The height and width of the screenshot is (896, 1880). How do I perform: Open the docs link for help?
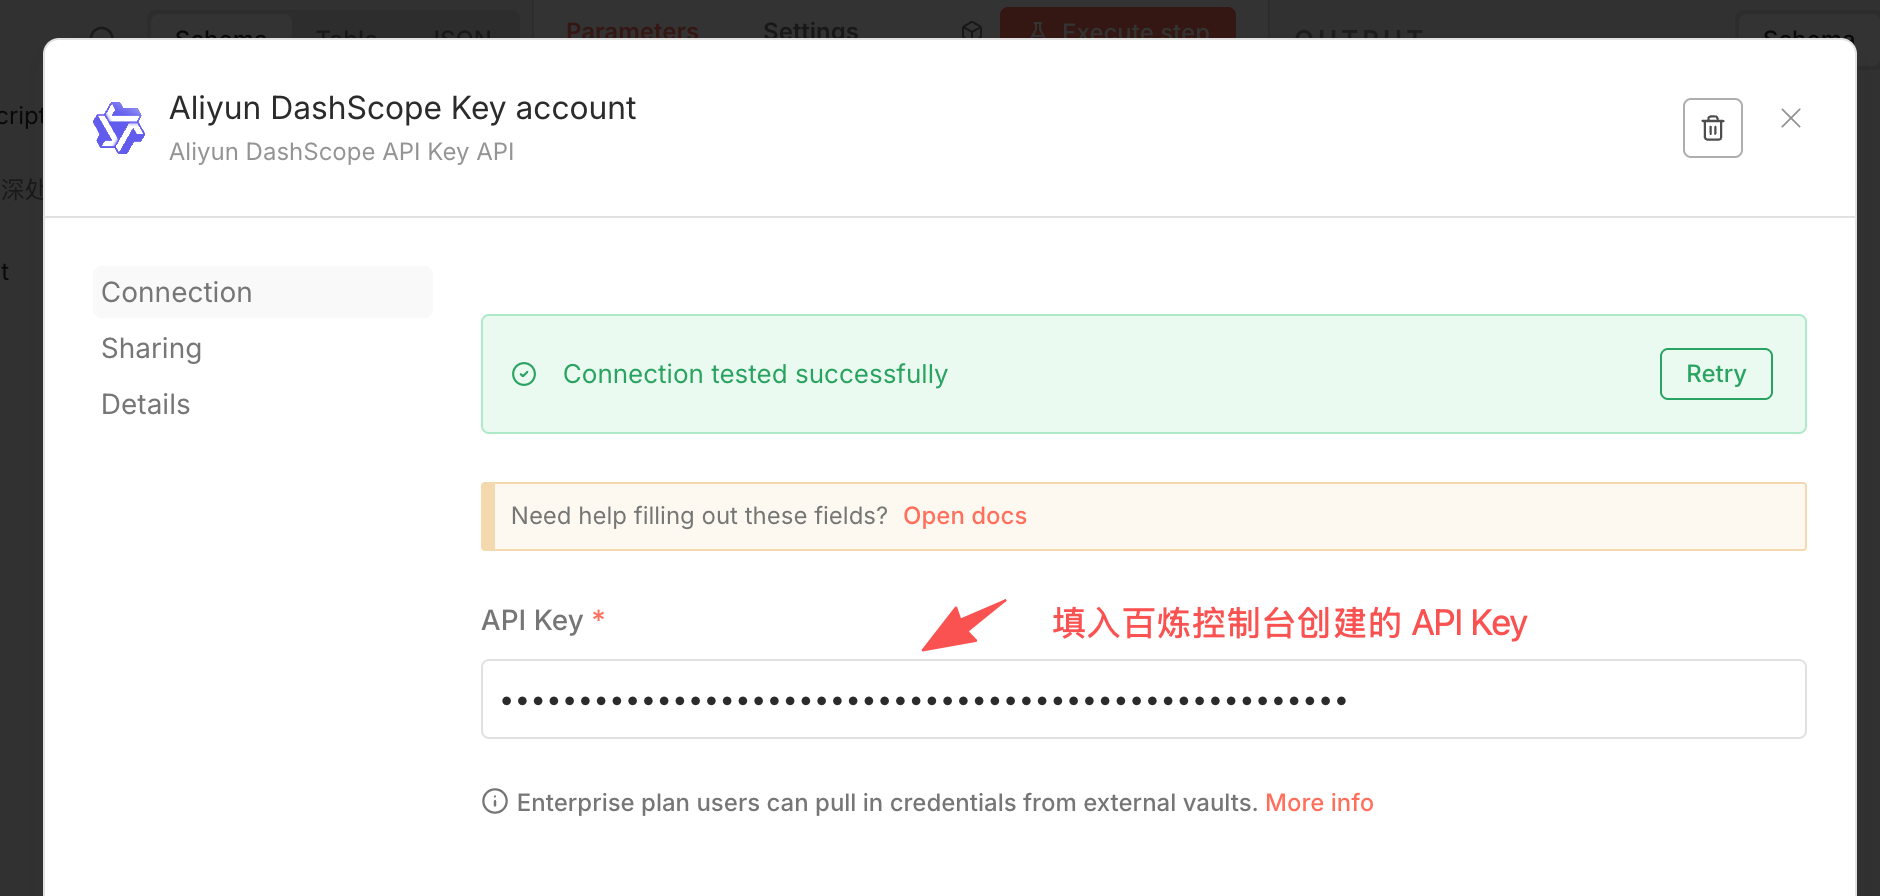[x=964, y=516]
